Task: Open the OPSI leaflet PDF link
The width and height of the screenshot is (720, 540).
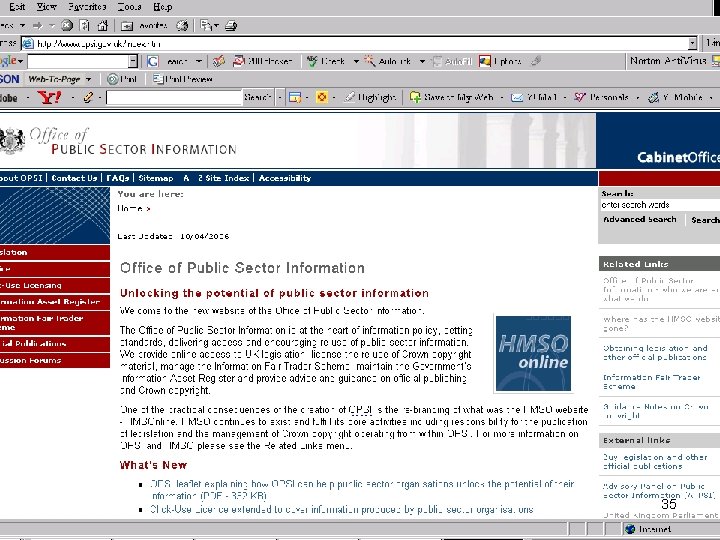Action: pos(362,490)
